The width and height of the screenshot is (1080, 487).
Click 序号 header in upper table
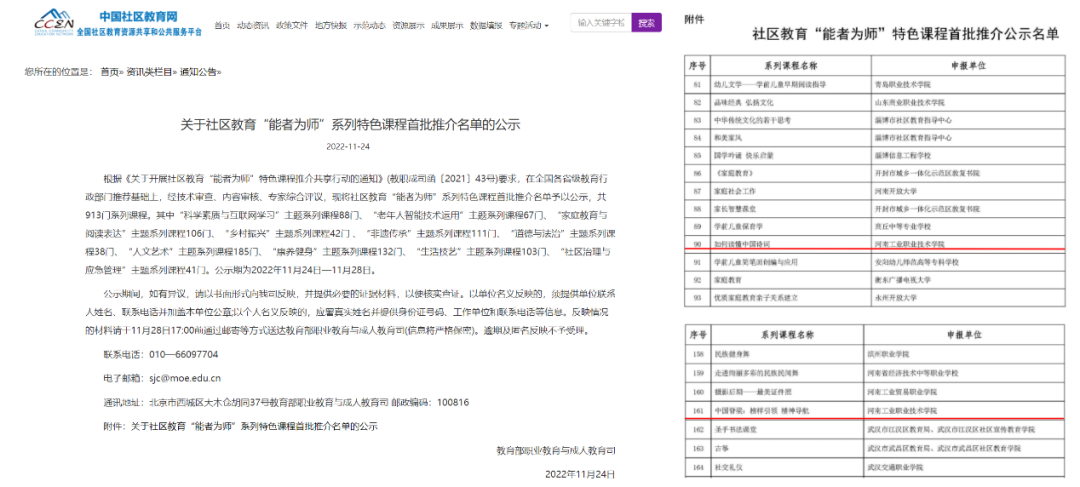tap(698, 65)
